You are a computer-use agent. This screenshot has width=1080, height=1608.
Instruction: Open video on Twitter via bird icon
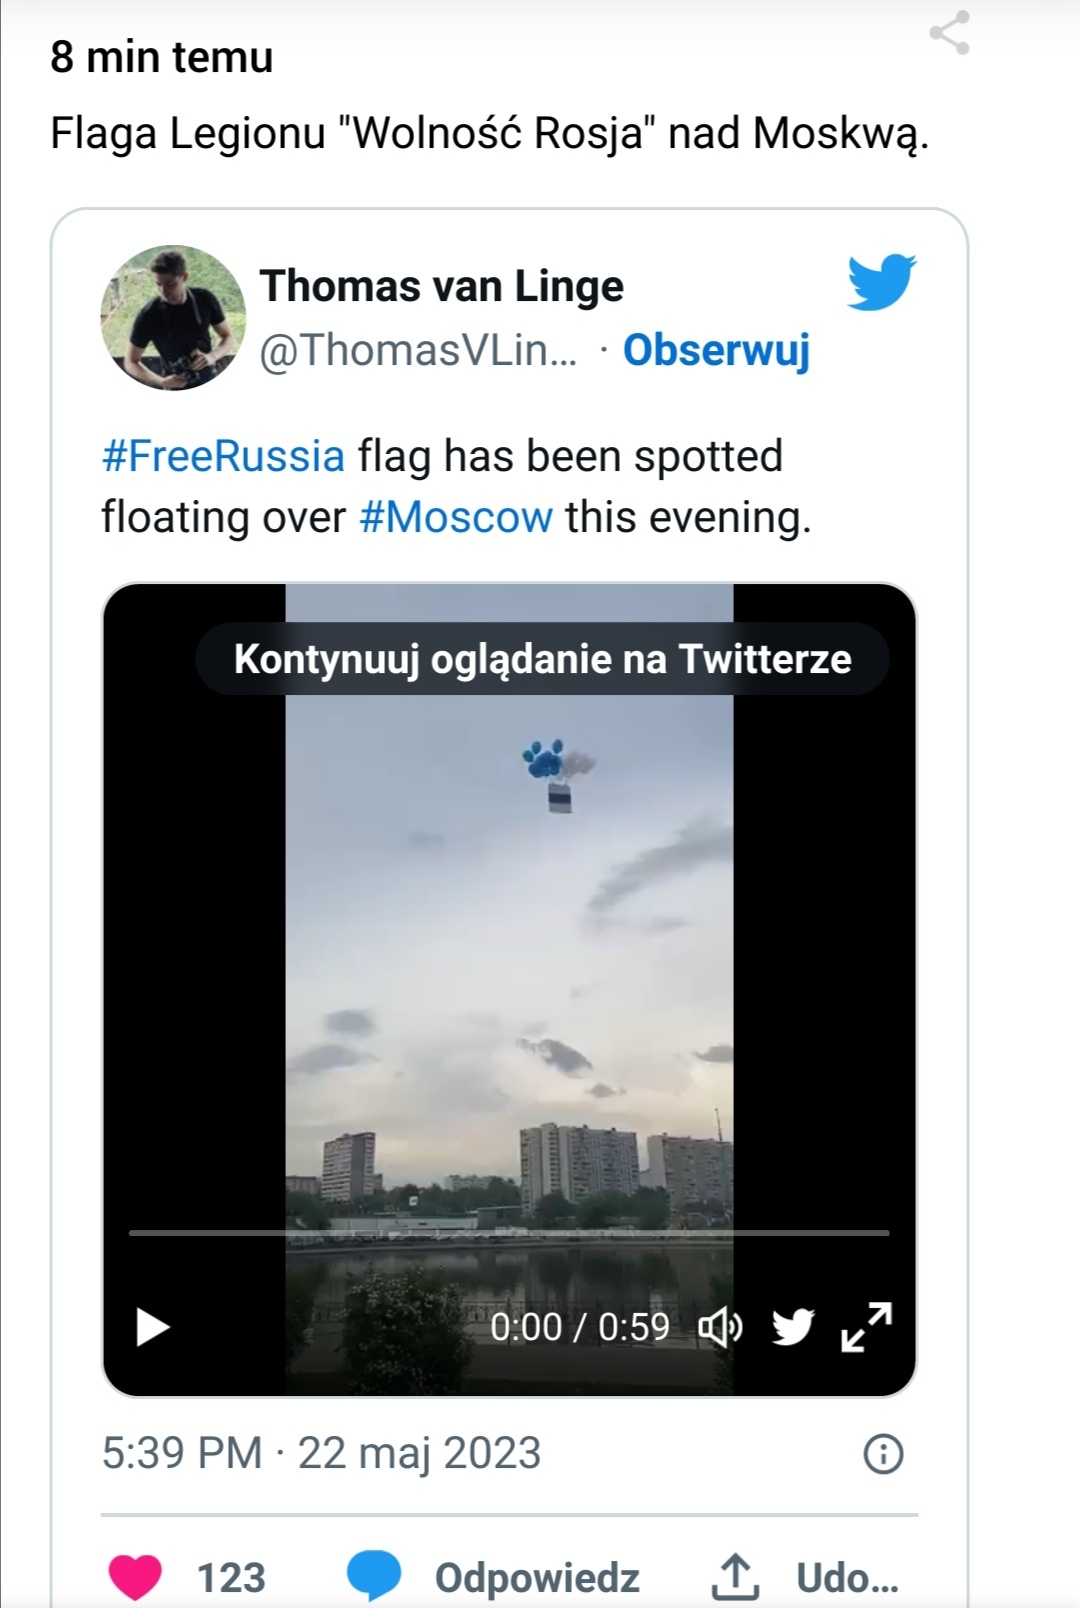(x=793, y=1328)
